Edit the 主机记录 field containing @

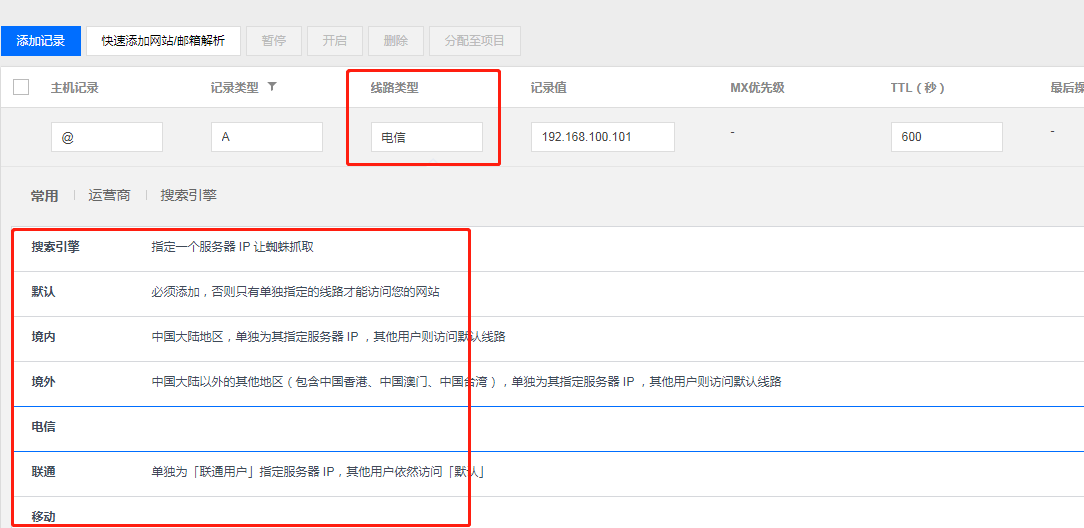pos(106,137)
